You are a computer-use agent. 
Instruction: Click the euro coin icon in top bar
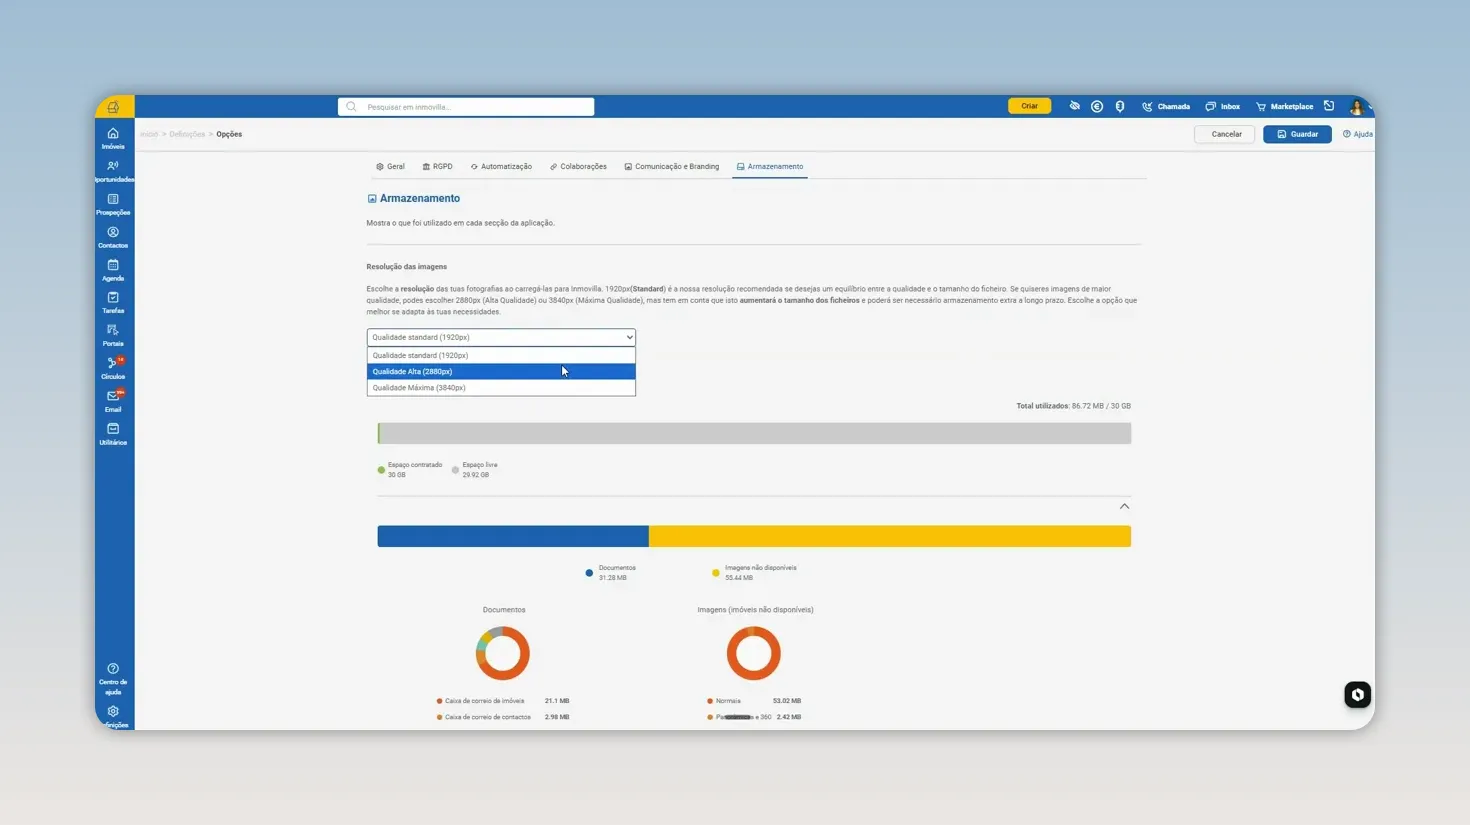point(1097,106)
